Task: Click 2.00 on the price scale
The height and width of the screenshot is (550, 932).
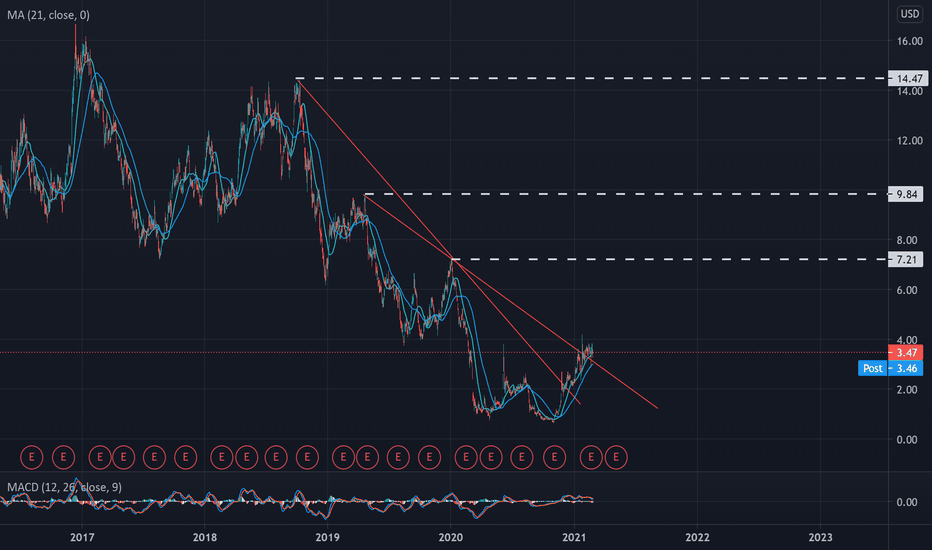Action: (909, 389)
